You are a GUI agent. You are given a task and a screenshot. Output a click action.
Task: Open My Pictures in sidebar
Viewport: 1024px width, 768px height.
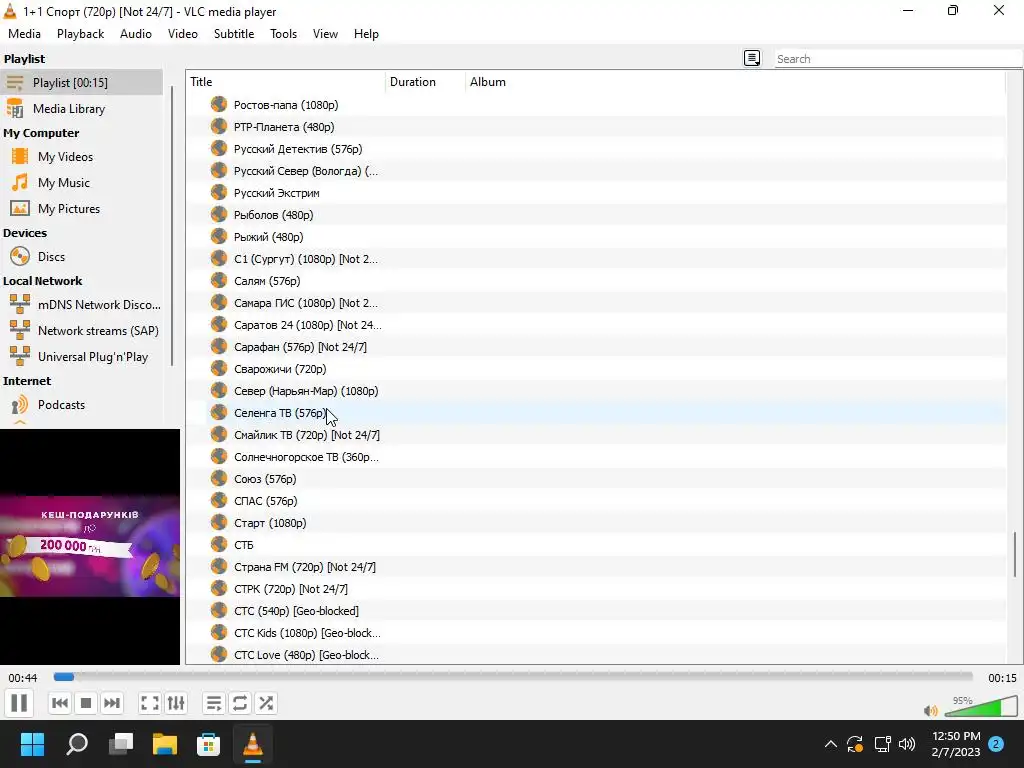[x=81, y=209]
